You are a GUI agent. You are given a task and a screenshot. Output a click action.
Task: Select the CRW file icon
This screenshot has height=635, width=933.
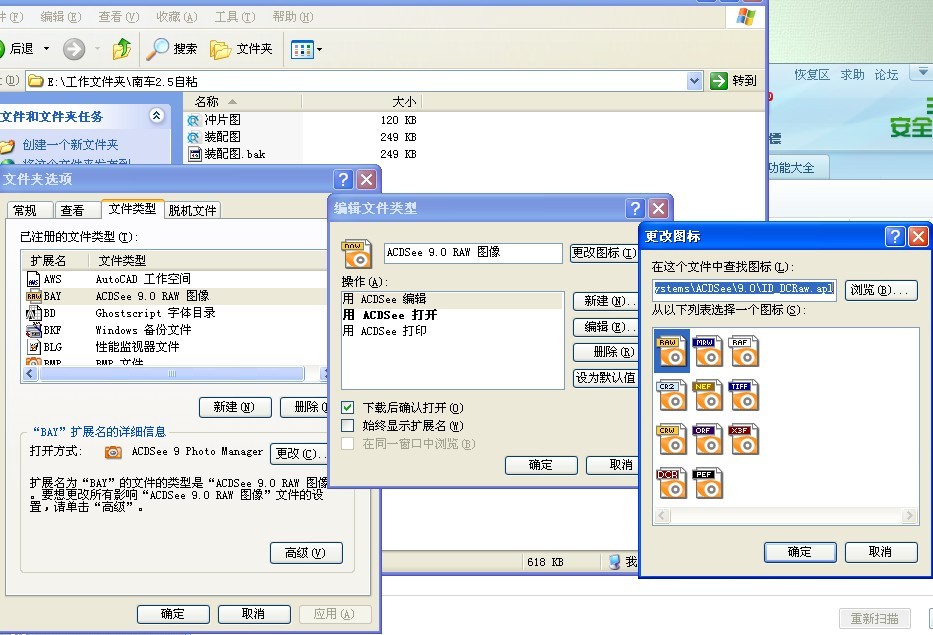click(x=672, y=439)
